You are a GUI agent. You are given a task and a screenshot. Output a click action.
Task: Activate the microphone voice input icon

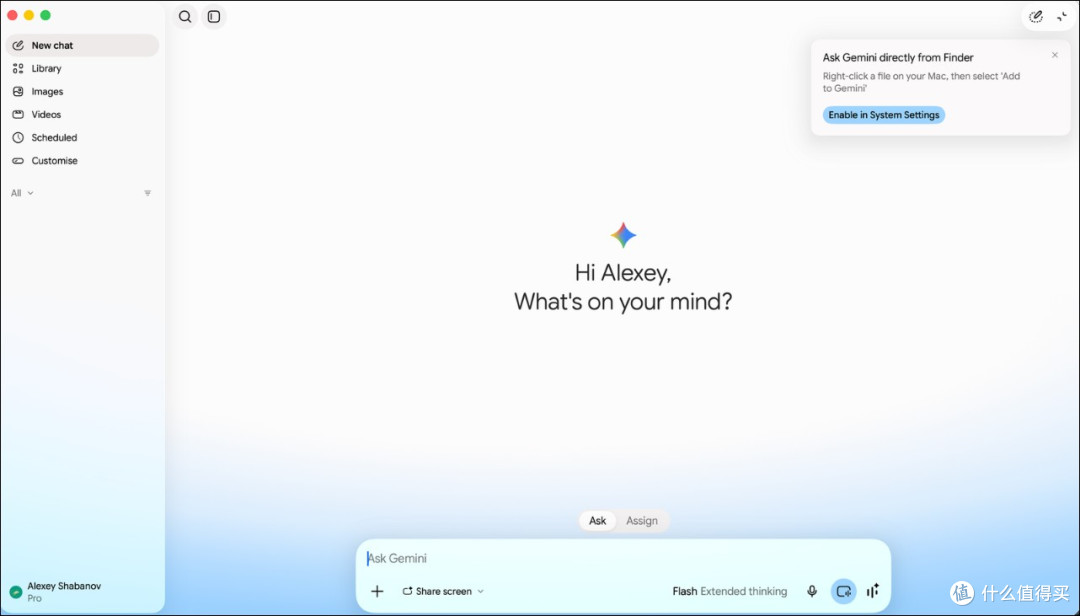tap(812, 591)
